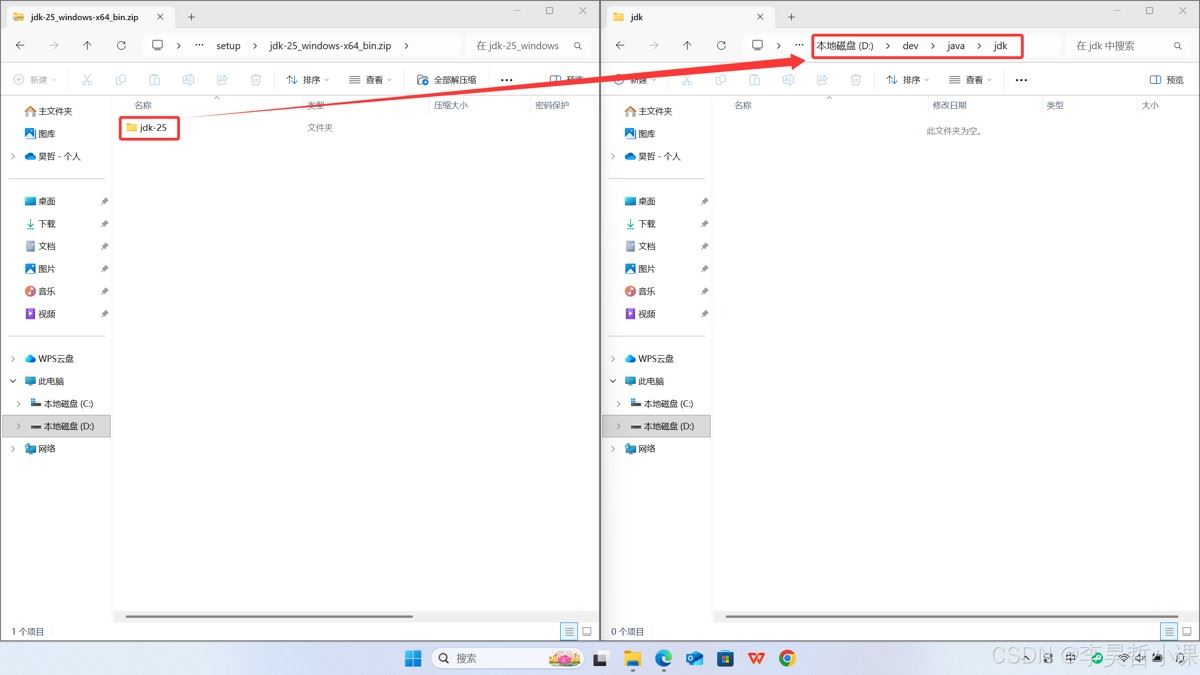Expand 本地磁盘 (C:) chevron in left sidebar
The image size is (1200, 675).
[x=19, y=404]
